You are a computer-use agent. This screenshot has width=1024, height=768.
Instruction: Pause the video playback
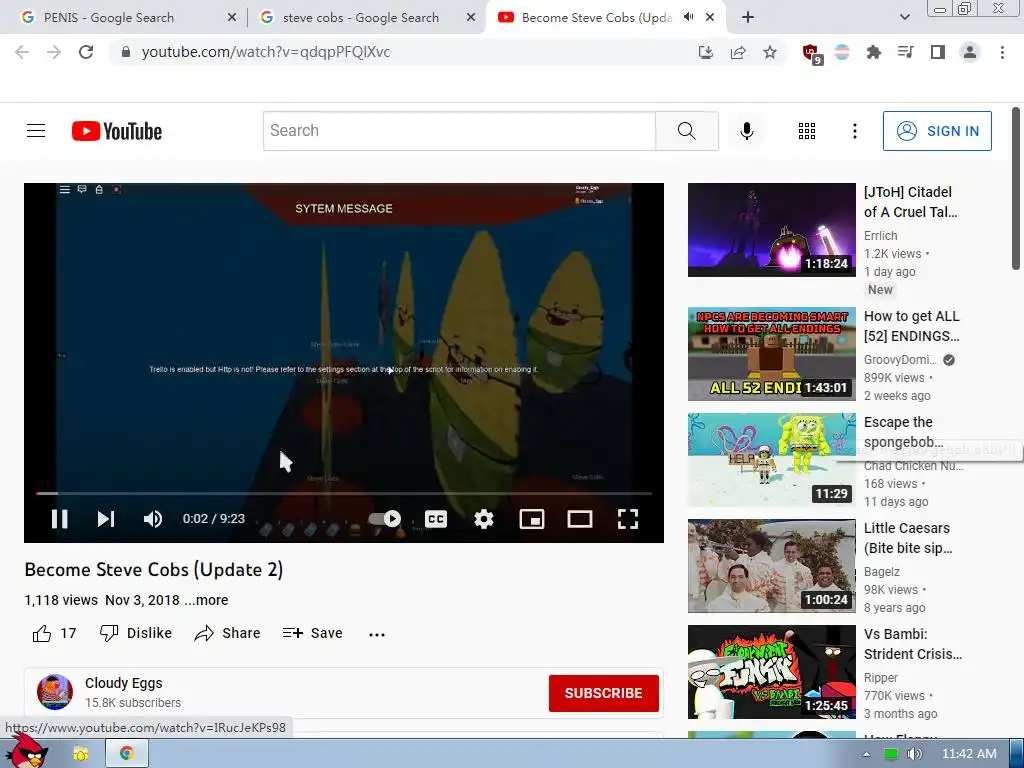pyautogui.click(x=59, y=519)
